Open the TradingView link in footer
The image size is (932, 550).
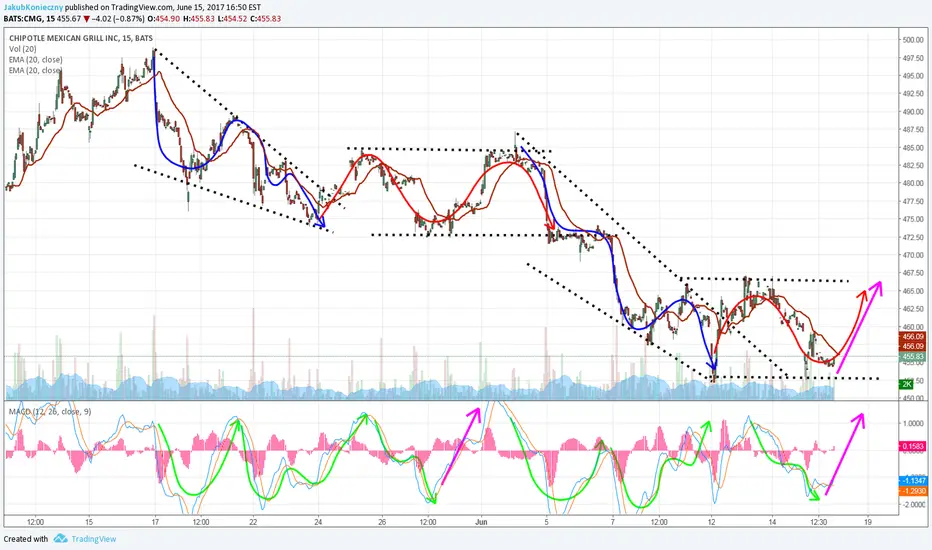pyautogui.click(x=94, y=539)
